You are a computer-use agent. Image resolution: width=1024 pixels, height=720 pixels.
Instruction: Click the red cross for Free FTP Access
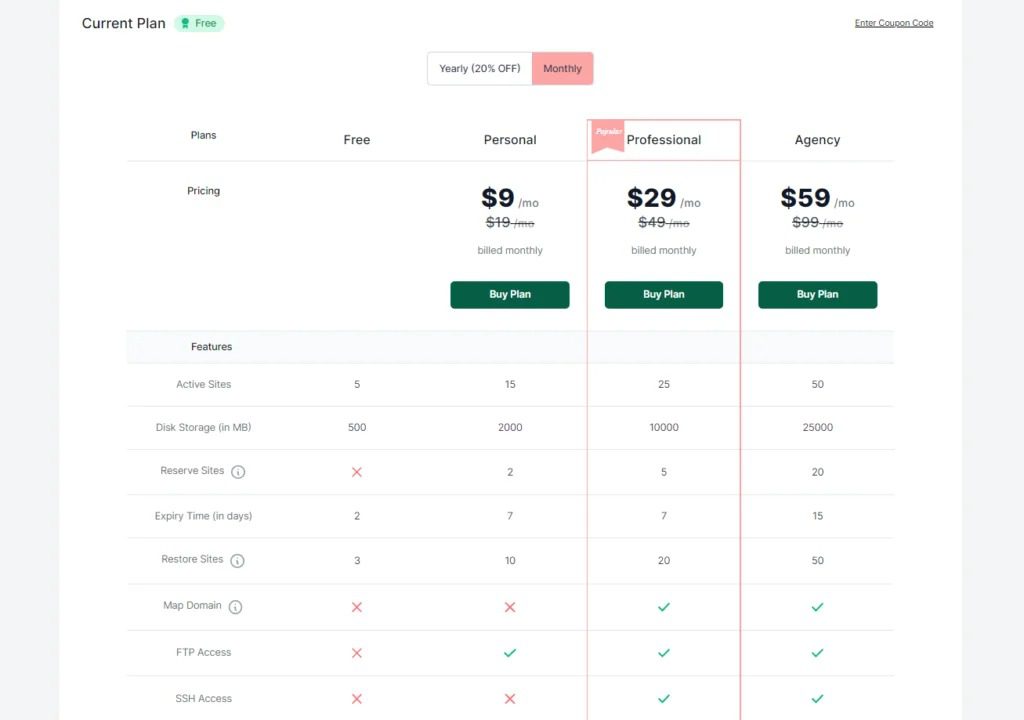(357, 653)
